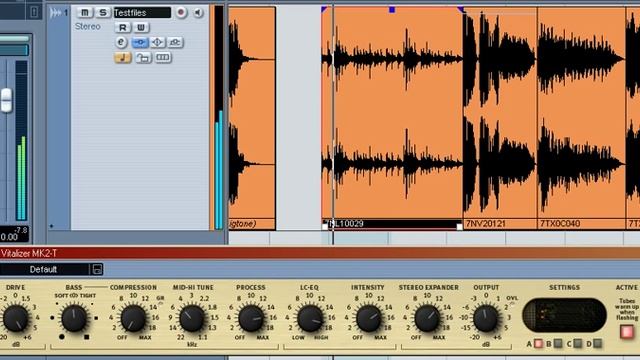Click the Stereo Expander knob
This screenshot has height=360, width=640.
point(427,318)
